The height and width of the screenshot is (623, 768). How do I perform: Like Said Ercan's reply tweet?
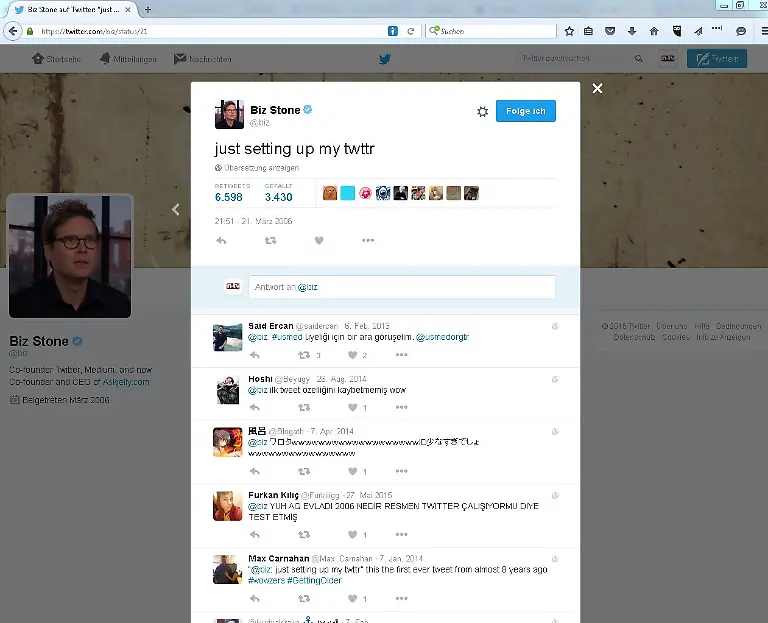352,354
